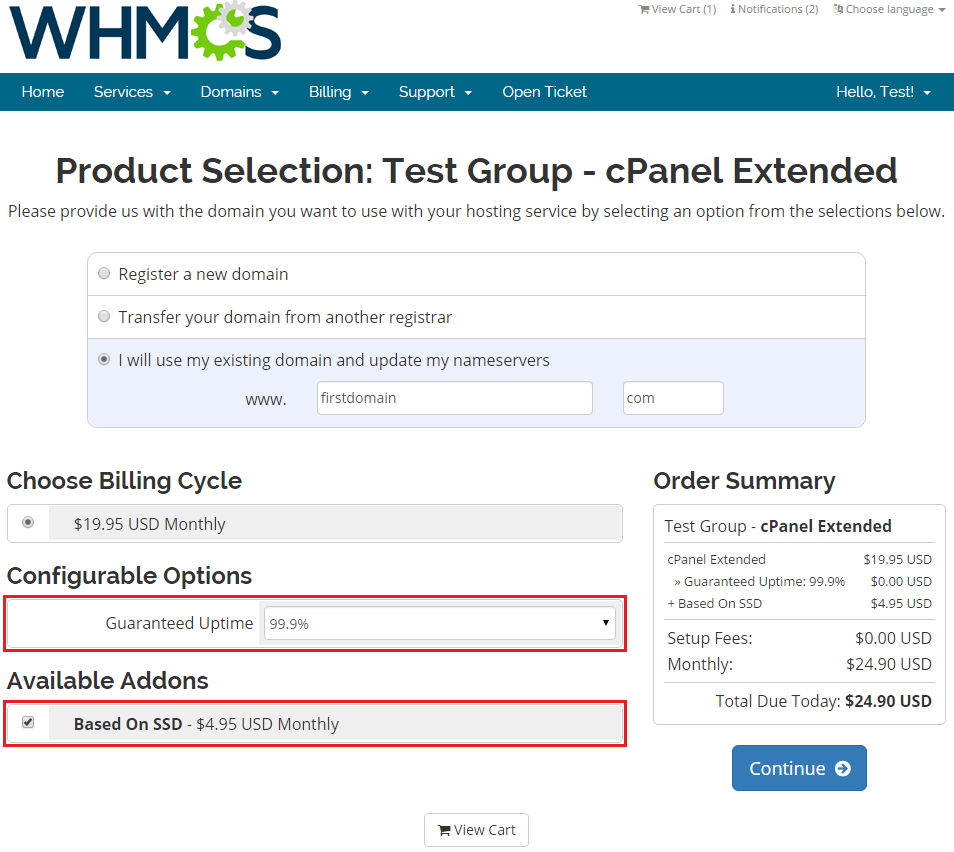Viewport: 954px width, 852px height.
Task: Expand the Hello, Test! account menu
Action: tap(883, 92)
